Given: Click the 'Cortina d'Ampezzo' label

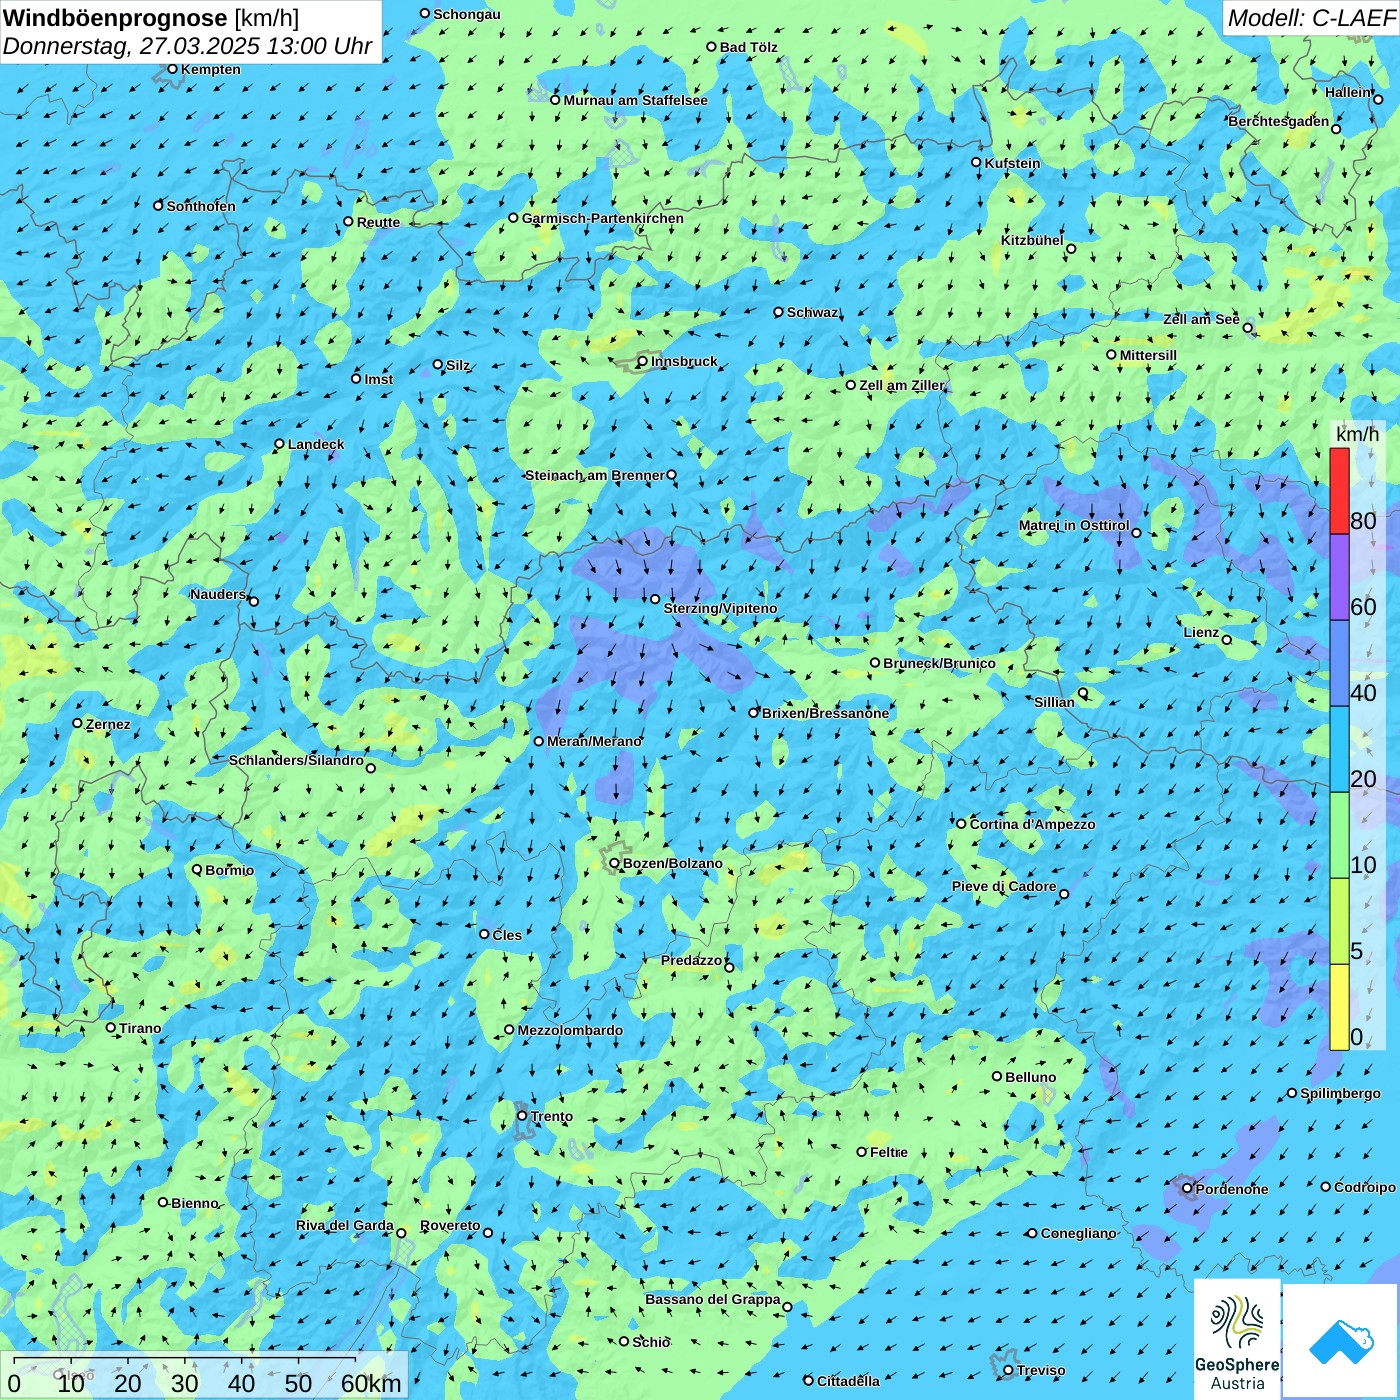Looking at the screenshot, I should pyautogui.click(x=1032, y=824).
